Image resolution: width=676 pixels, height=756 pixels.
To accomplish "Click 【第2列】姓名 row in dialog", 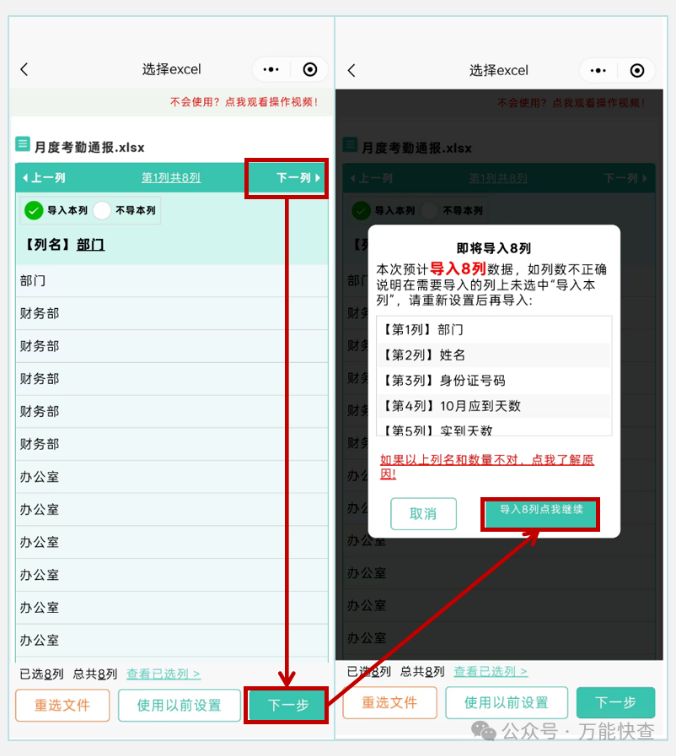I will pos(494,355).
